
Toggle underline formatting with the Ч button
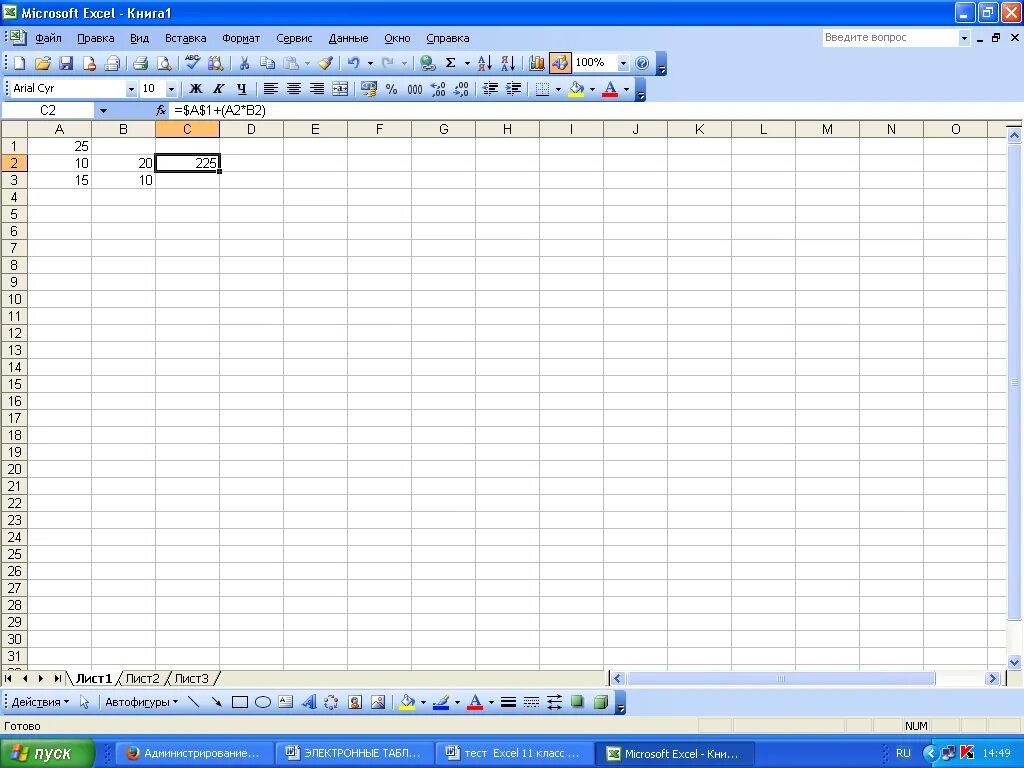click(241, 88)
